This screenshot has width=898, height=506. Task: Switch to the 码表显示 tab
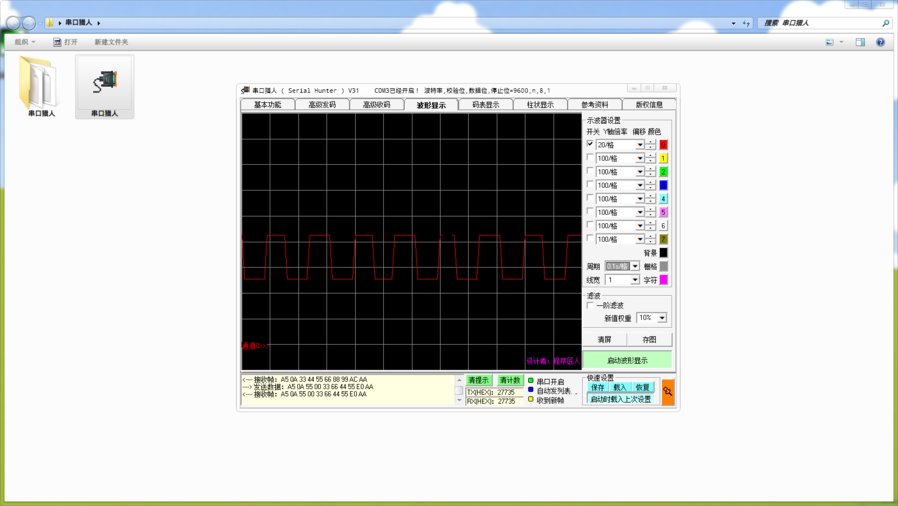tap(486, 105)
